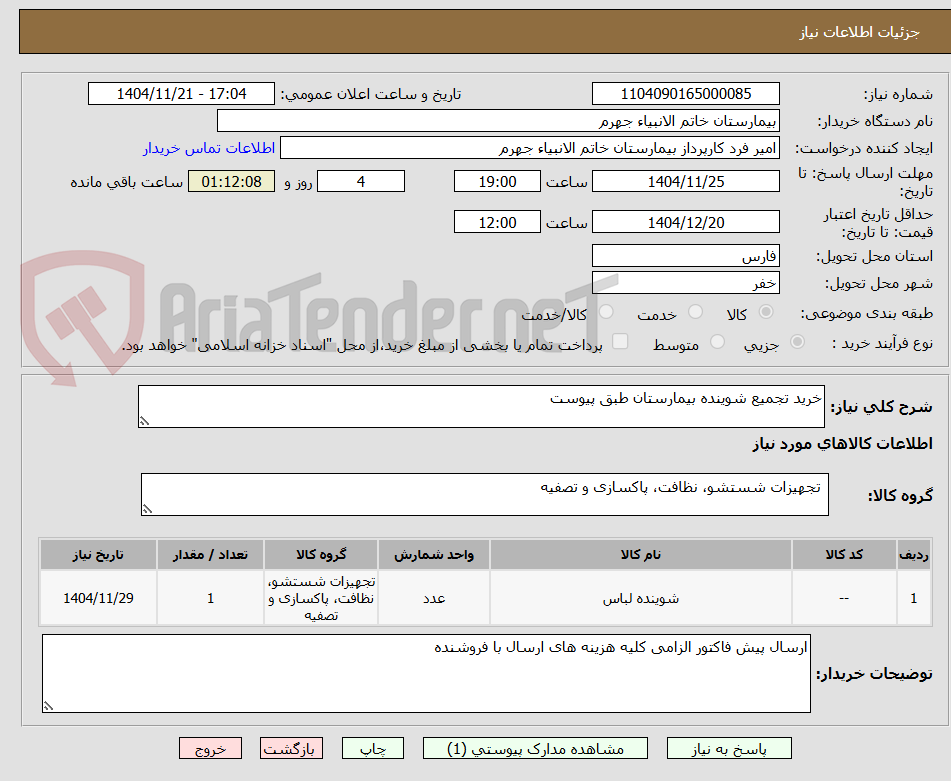This screenshot has height=781, width=951.
Task: Click the countdown timer 01:12:08
Action: click(x=232, y=181)
